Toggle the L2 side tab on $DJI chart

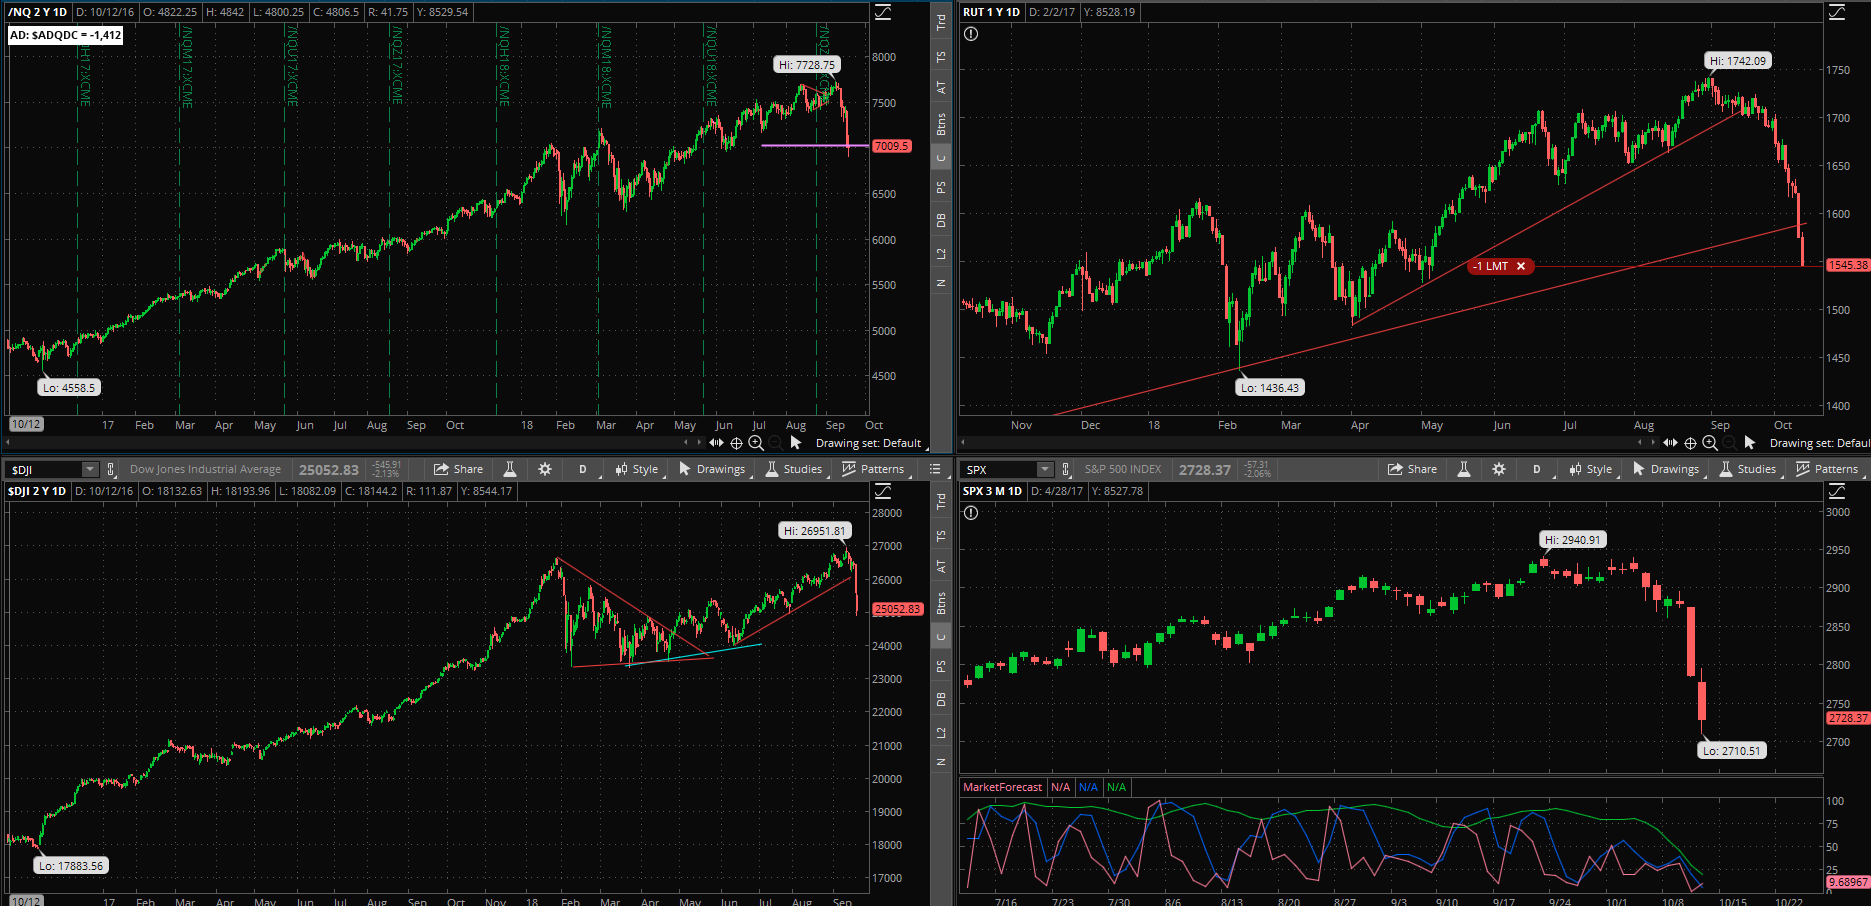click(x=941, y=733)
